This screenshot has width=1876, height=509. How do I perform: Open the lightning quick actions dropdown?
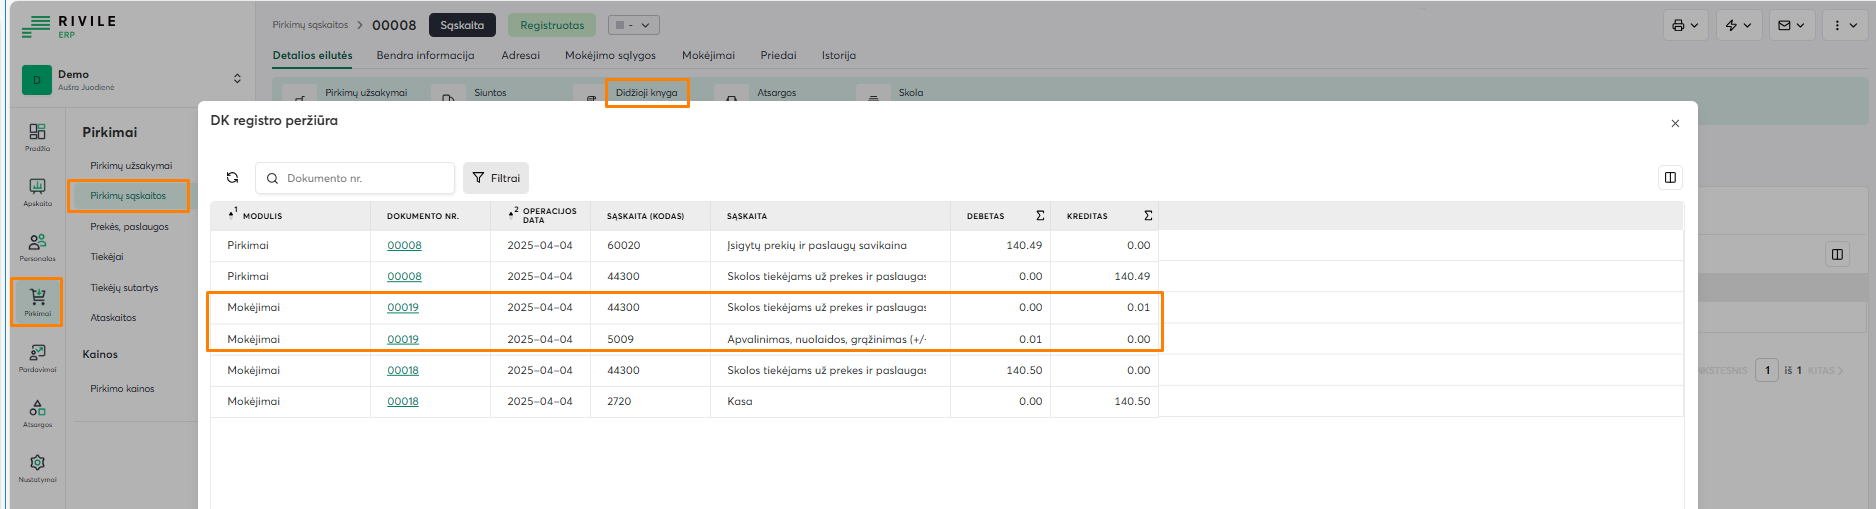click(x=1738, y=25)
